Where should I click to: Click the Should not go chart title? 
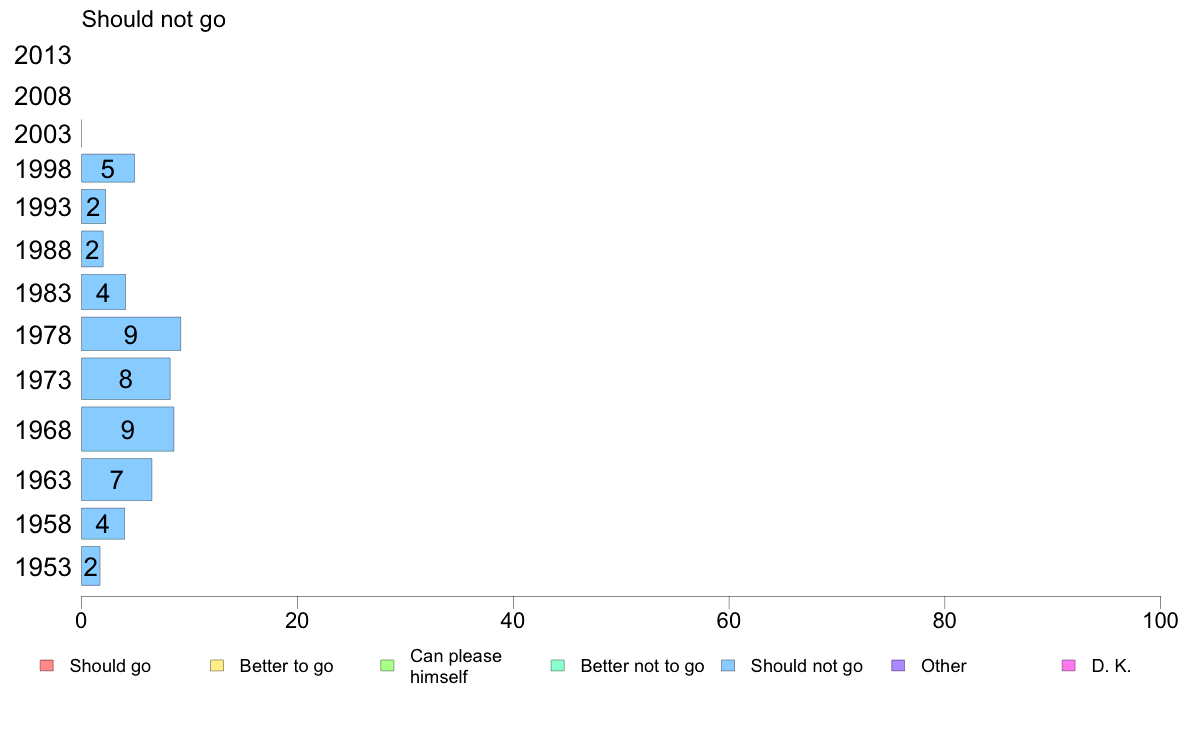(154, 19)
